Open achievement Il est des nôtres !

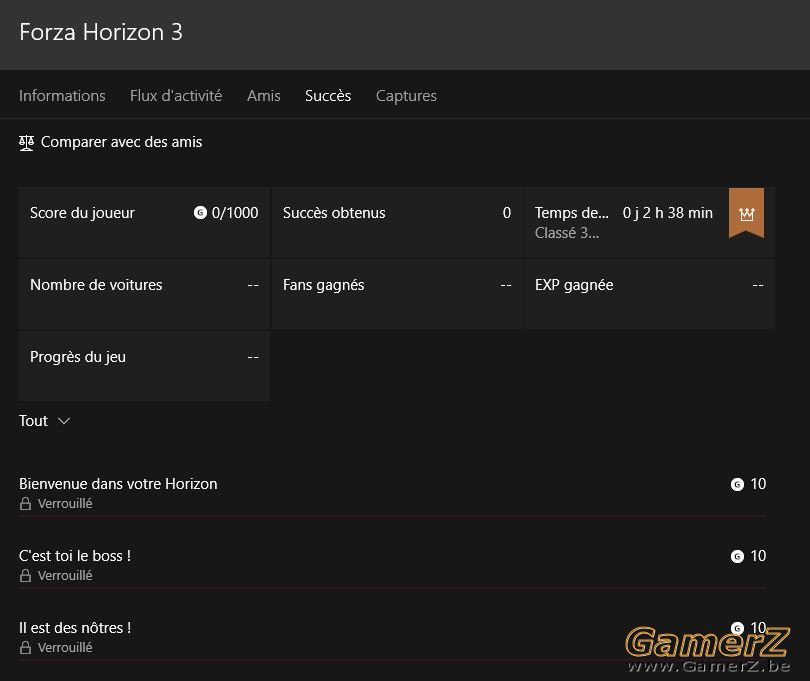[x=393, y=637]
